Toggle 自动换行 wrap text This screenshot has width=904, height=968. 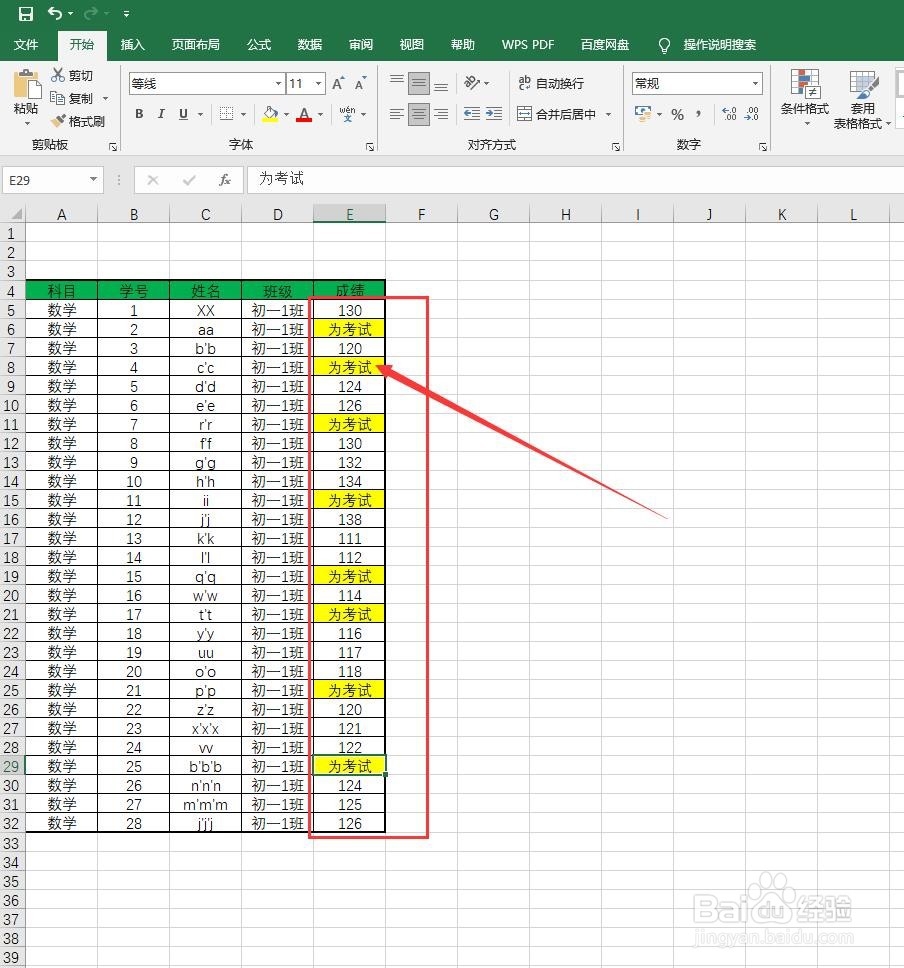pos(551,83)
